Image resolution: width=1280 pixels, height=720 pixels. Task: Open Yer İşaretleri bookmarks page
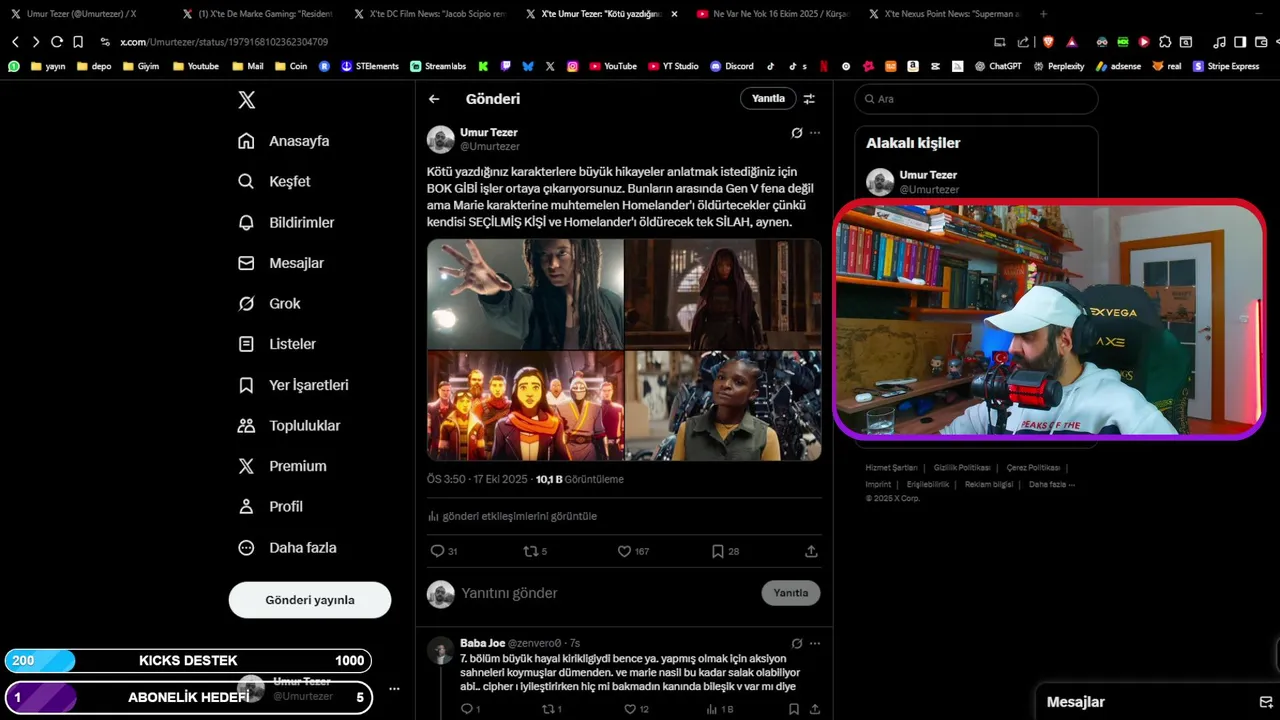[293, 385]
